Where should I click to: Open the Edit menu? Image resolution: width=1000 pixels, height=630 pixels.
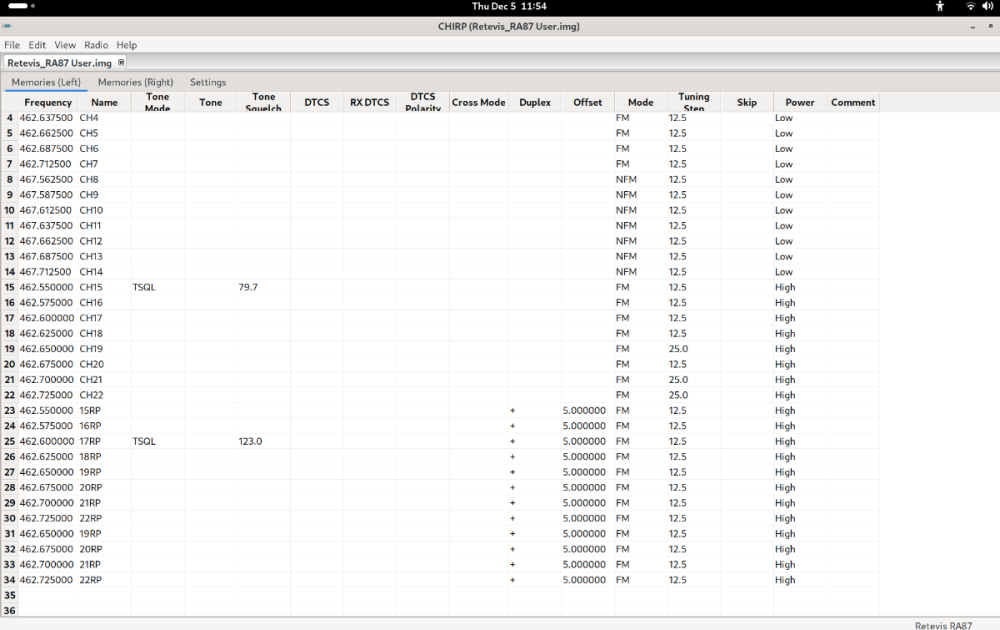tap(37, 45)
